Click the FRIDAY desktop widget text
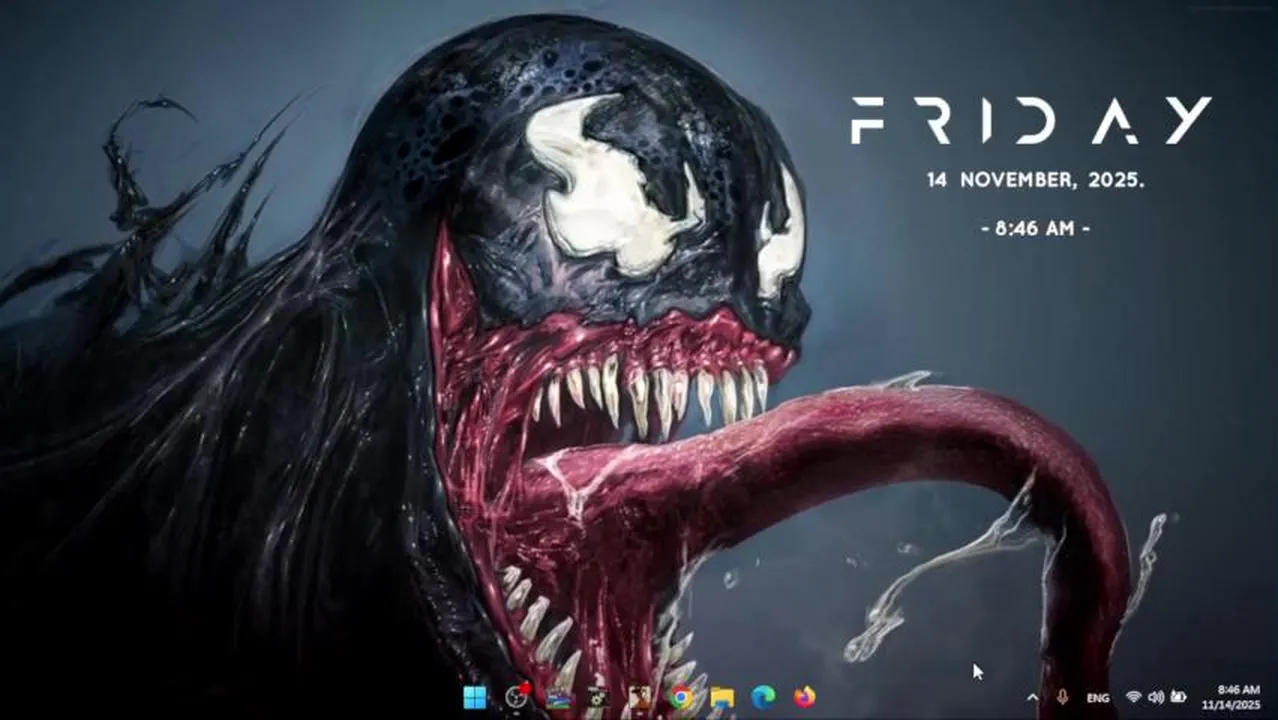Viewport: 1278px width, 720px height. [x=1031, y=120]
